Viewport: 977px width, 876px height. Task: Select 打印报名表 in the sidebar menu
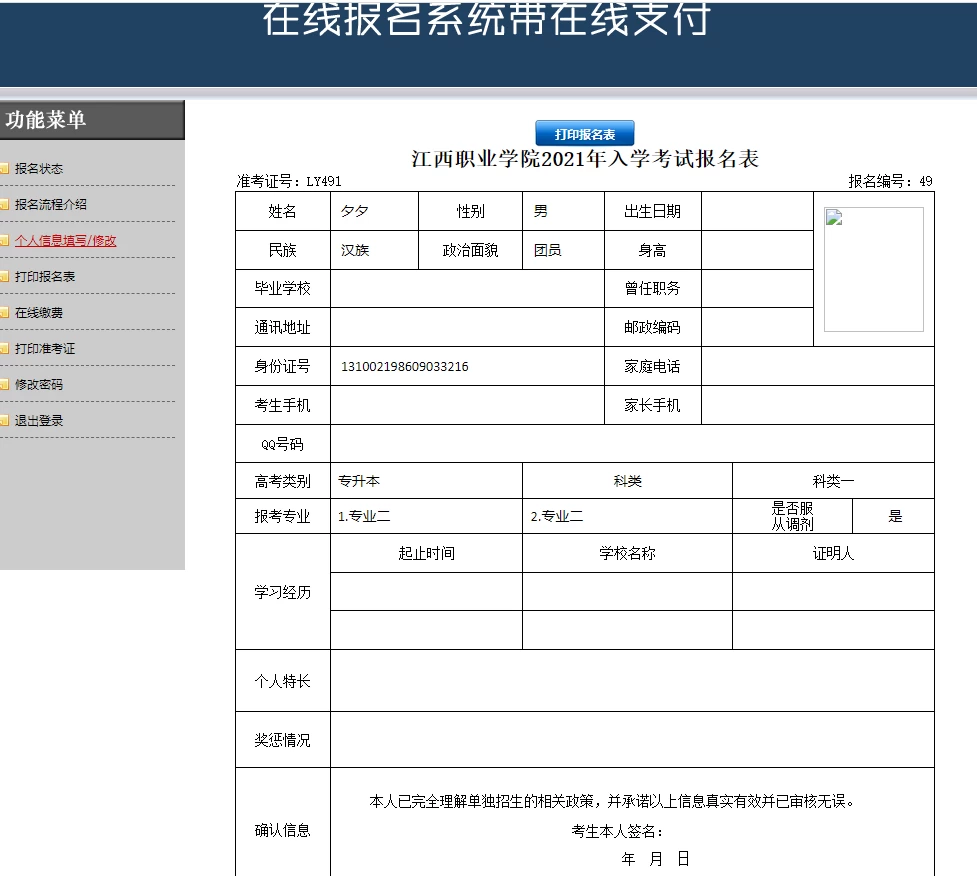coord(45,277)
